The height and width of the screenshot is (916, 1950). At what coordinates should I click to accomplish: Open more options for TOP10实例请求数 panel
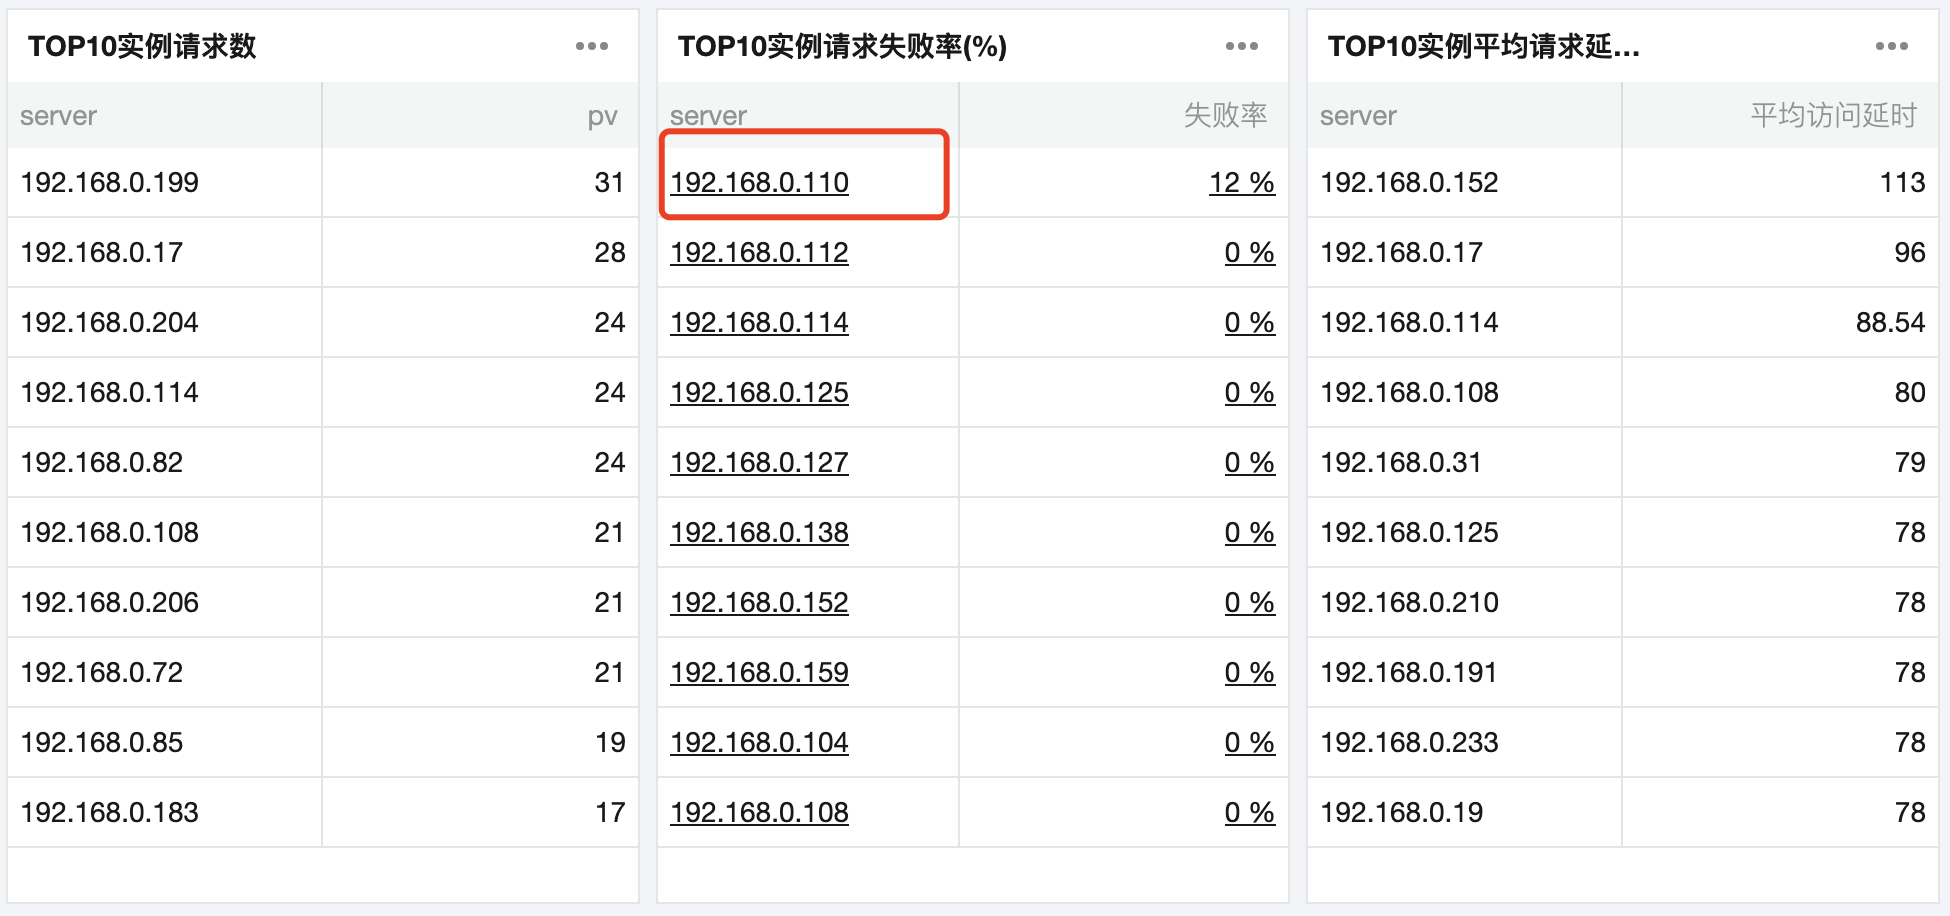coord(592,46)
